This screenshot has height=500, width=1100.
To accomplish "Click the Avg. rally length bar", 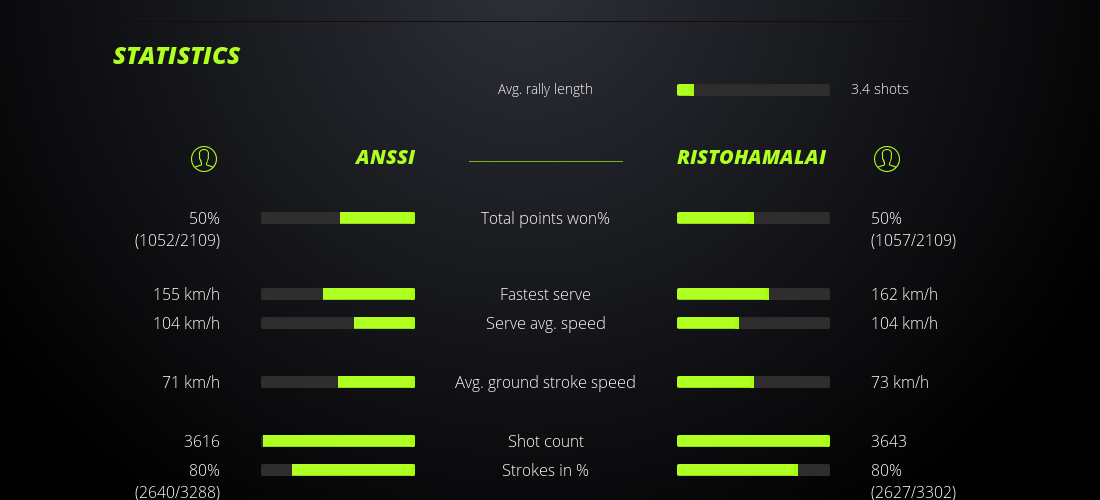I will click(x=753, y=90).
